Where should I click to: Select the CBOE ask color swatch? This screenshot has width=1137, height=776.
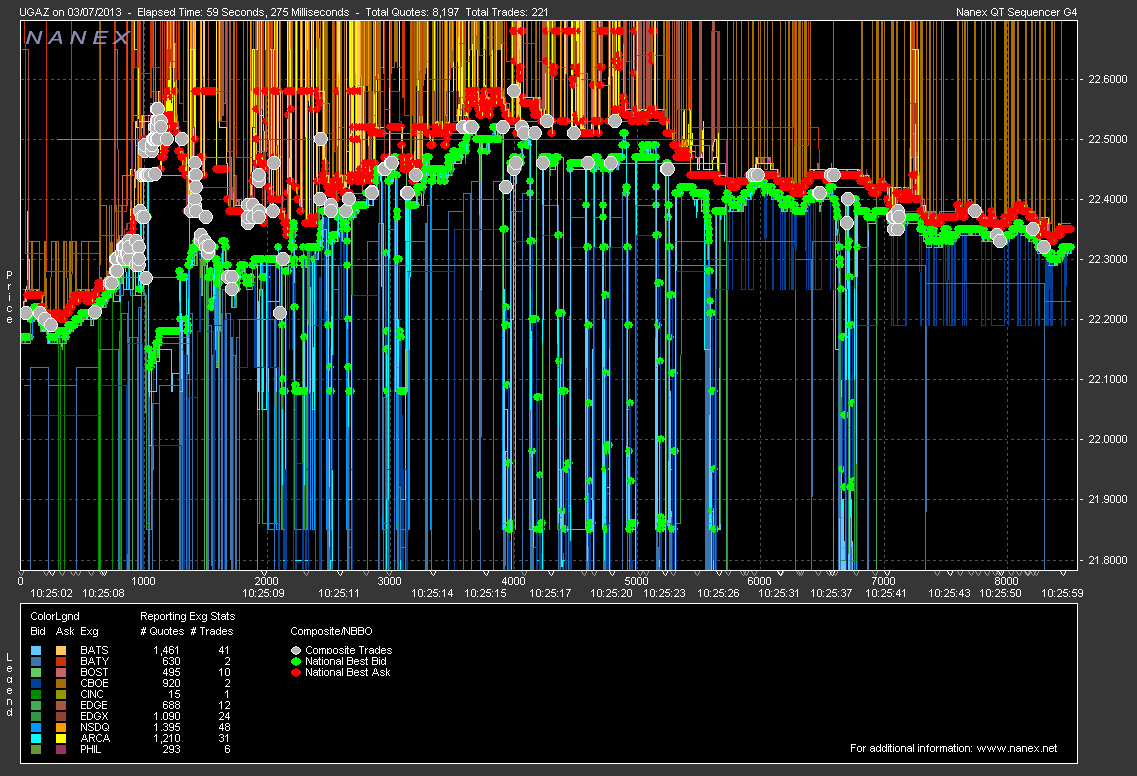coord(61,683)
